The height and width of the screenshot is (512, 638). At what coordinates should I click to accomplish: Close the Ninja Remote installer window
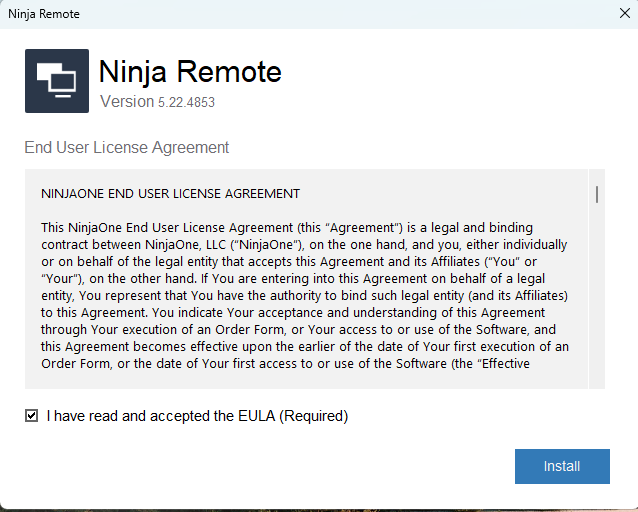624,14
